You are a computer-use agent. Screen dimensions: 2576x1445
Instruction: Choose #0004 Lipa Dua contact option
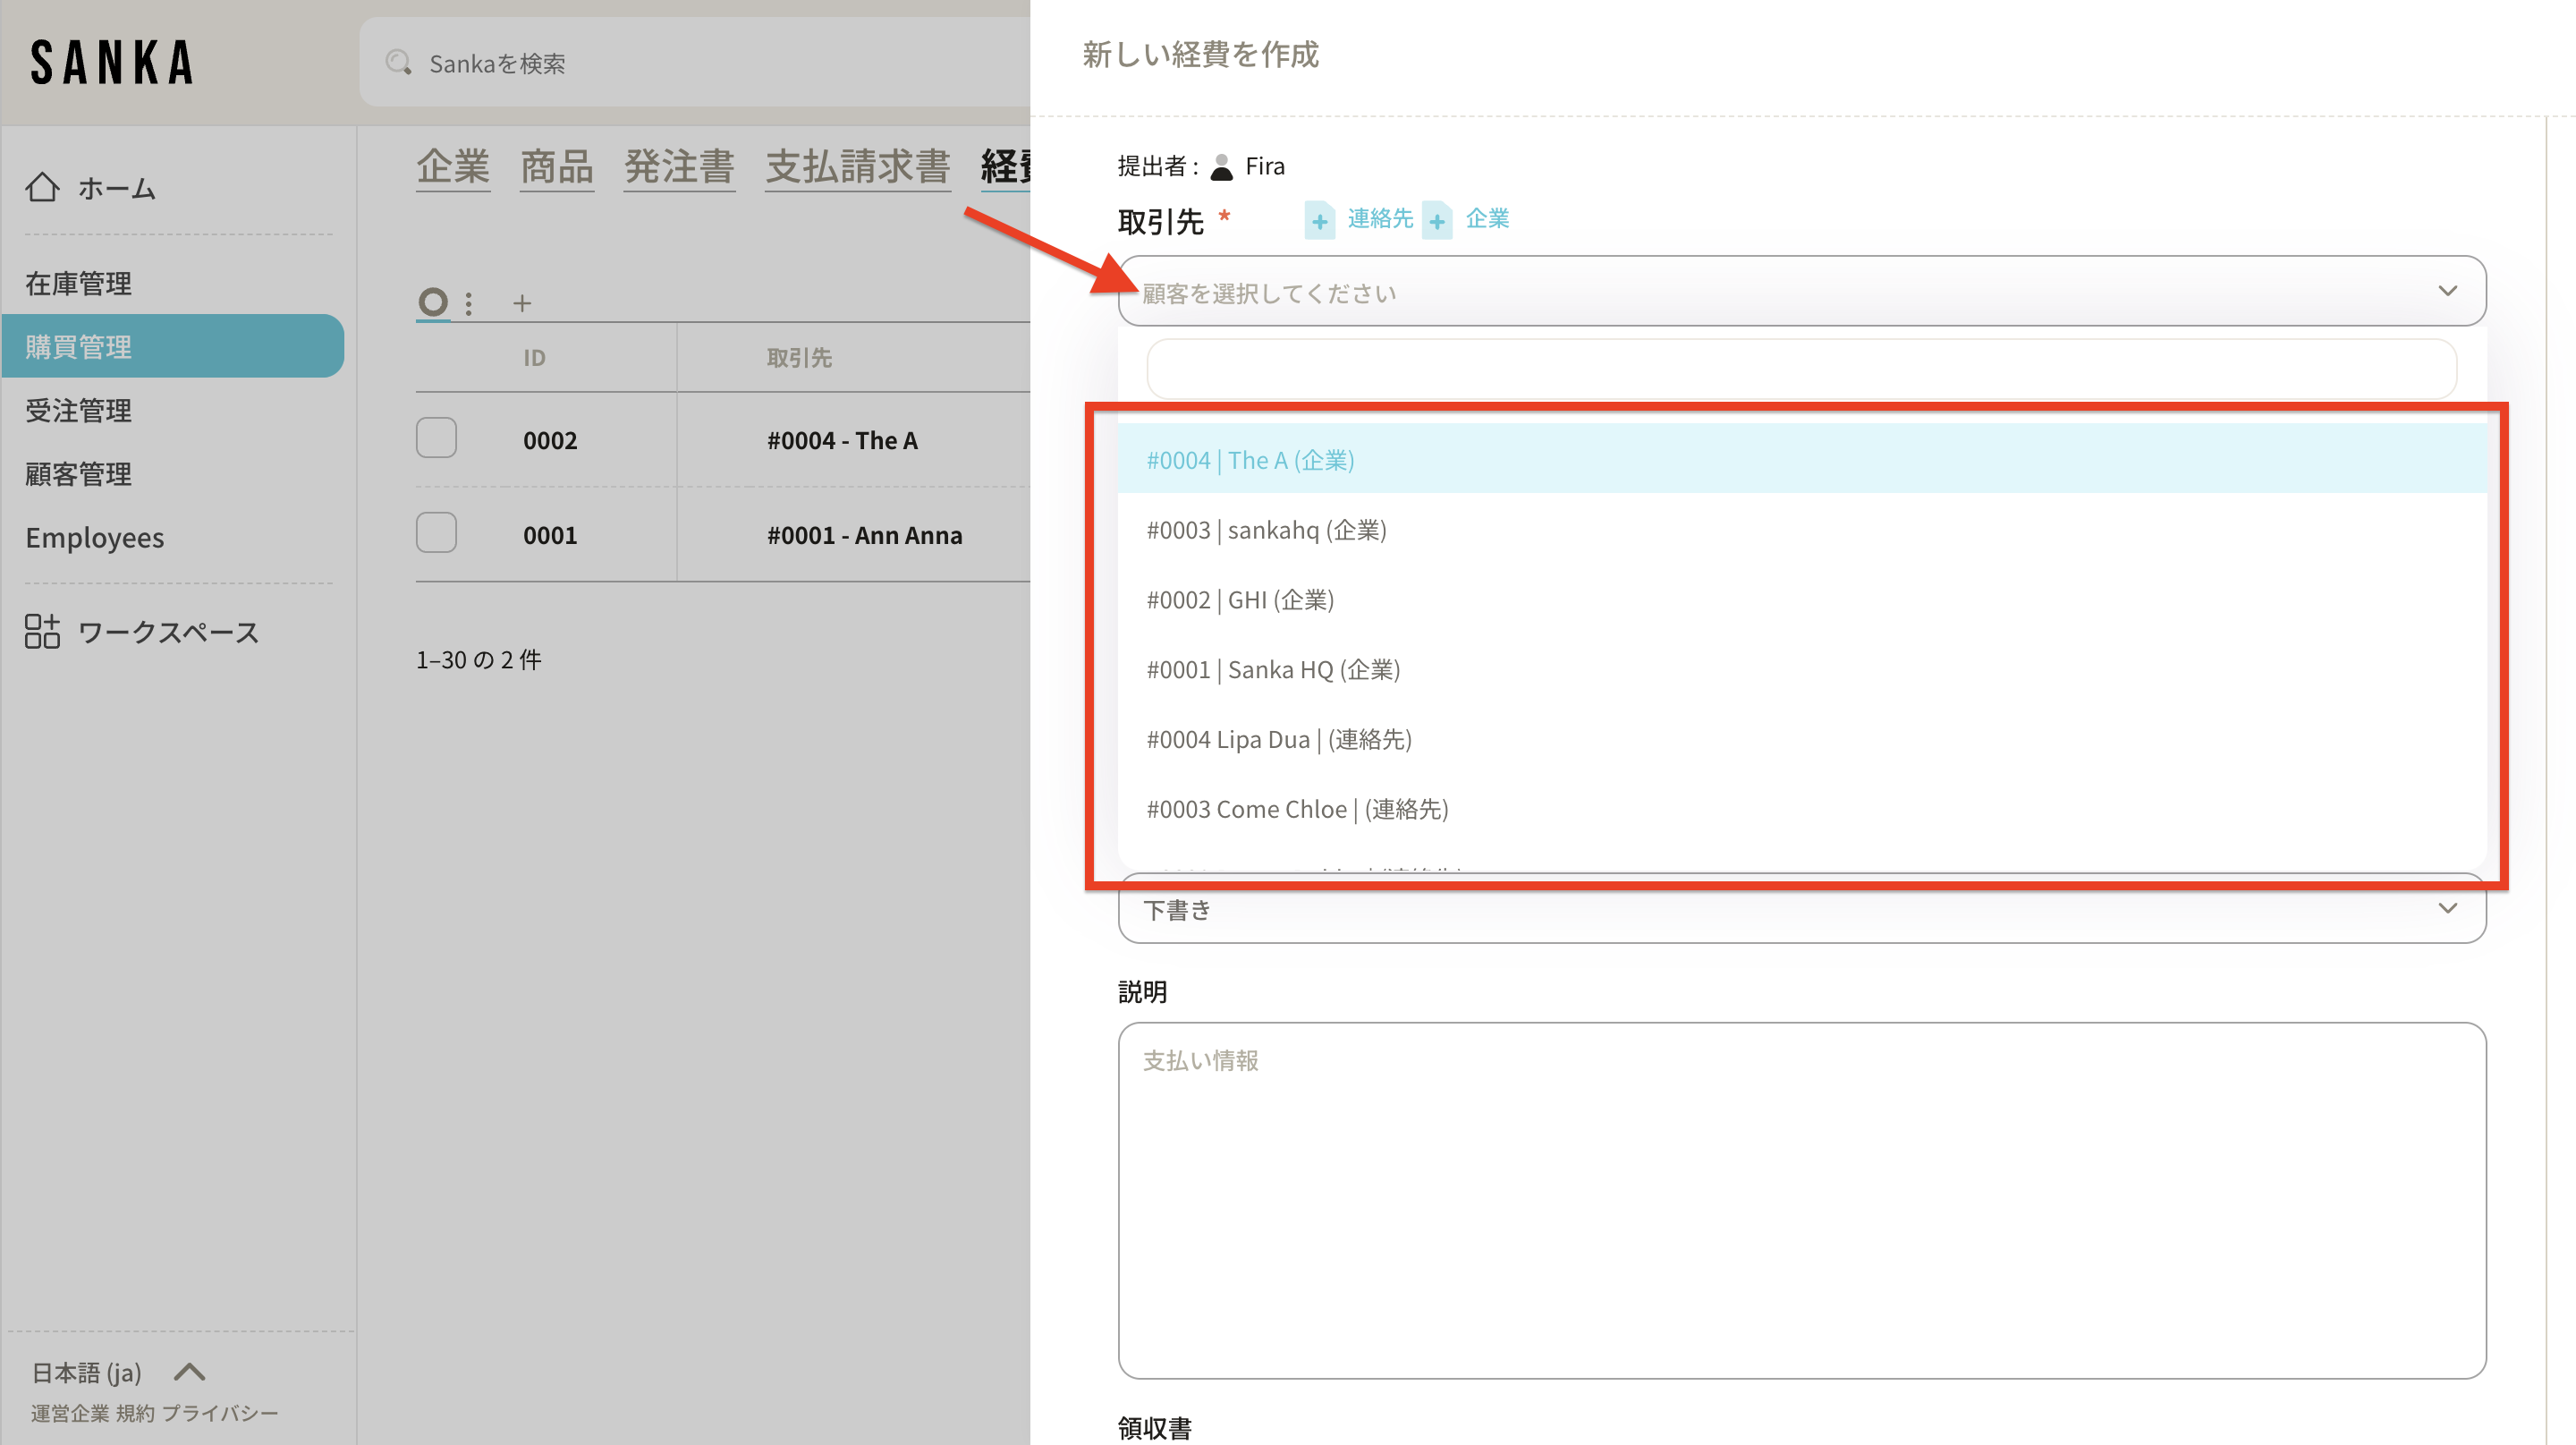pos(1278,739)
